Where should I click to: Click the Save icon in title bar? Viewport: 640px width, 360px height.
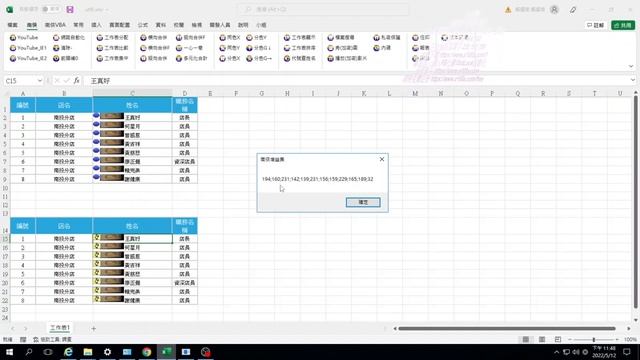70,9
